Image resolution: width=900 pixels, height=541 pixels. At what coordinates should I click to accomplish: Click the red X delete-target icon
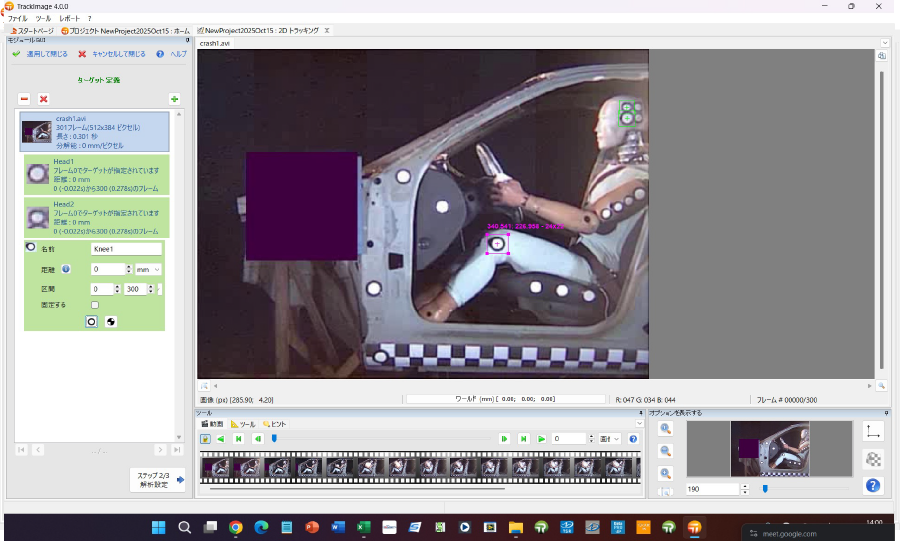coord(43,99)
